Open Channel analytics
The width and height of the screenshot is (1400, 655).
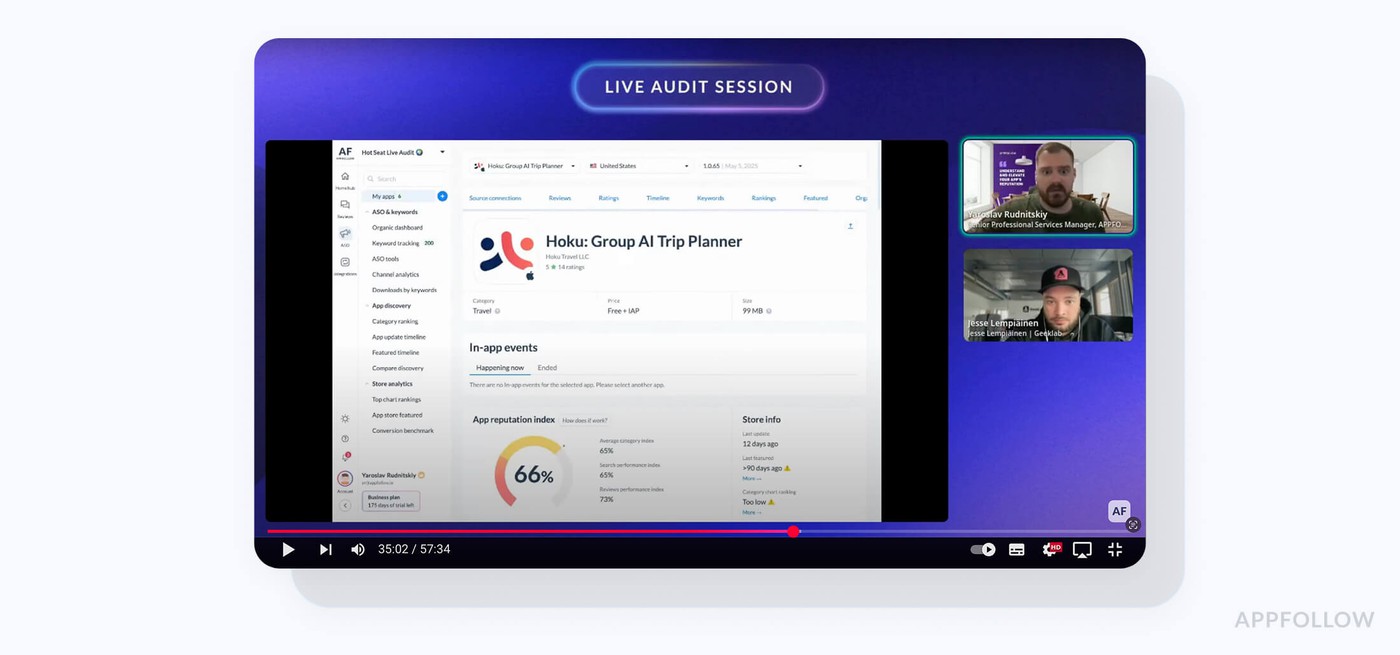395,274
